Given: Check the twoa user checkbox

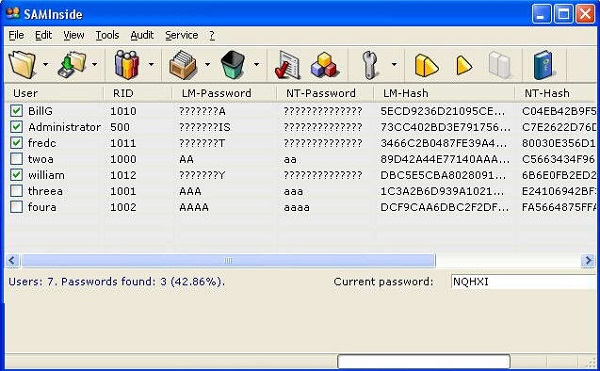Looking at the screenshot, I should pos(16,159).
